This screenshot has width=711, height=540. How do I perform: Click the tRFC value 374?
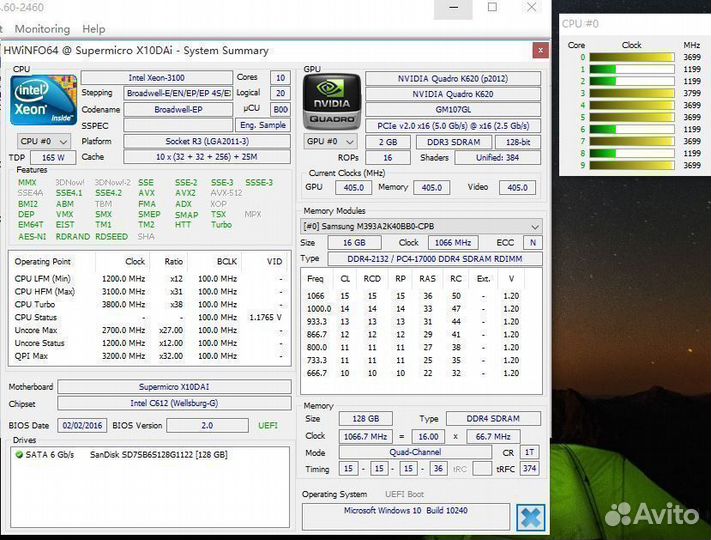click(529, 469)
